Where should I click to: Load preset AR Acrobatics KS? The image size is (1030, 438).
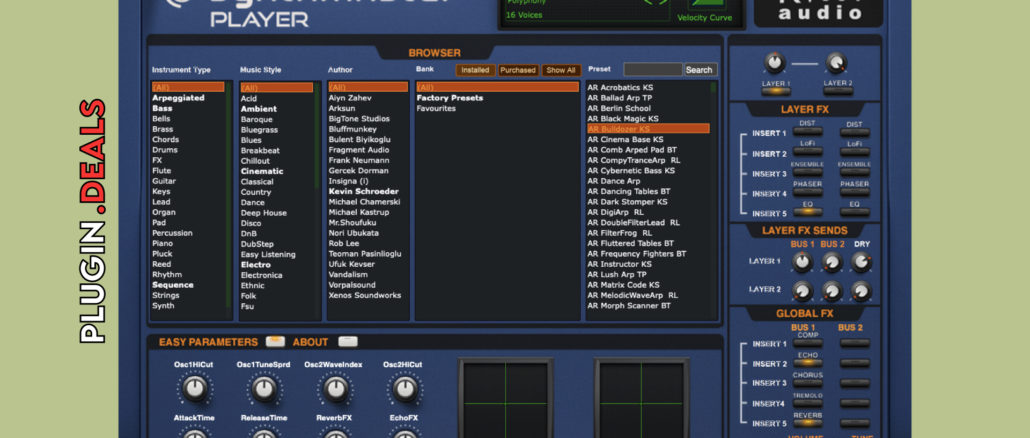[620, 87]
